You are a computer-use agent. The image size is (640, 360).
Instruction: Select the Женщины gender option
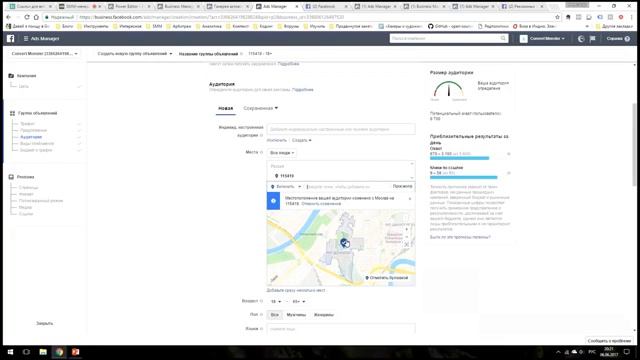324,315
